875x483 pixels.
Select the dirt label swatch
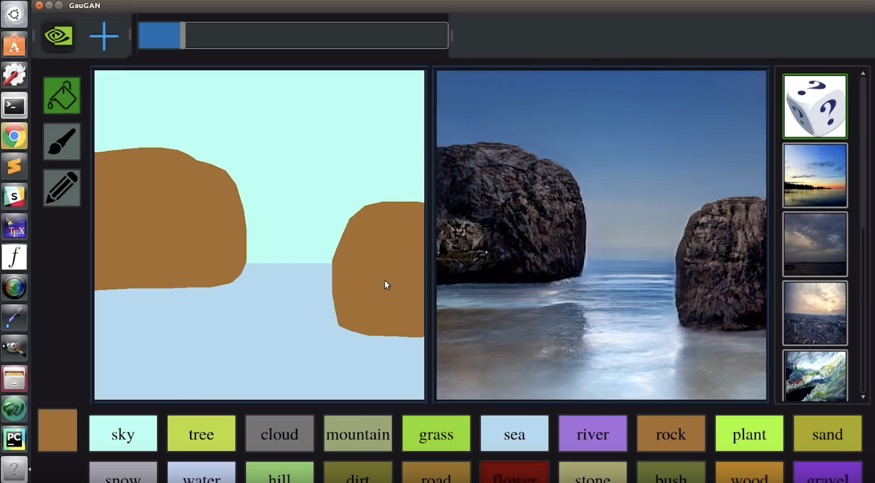click(x=358, y=472)
